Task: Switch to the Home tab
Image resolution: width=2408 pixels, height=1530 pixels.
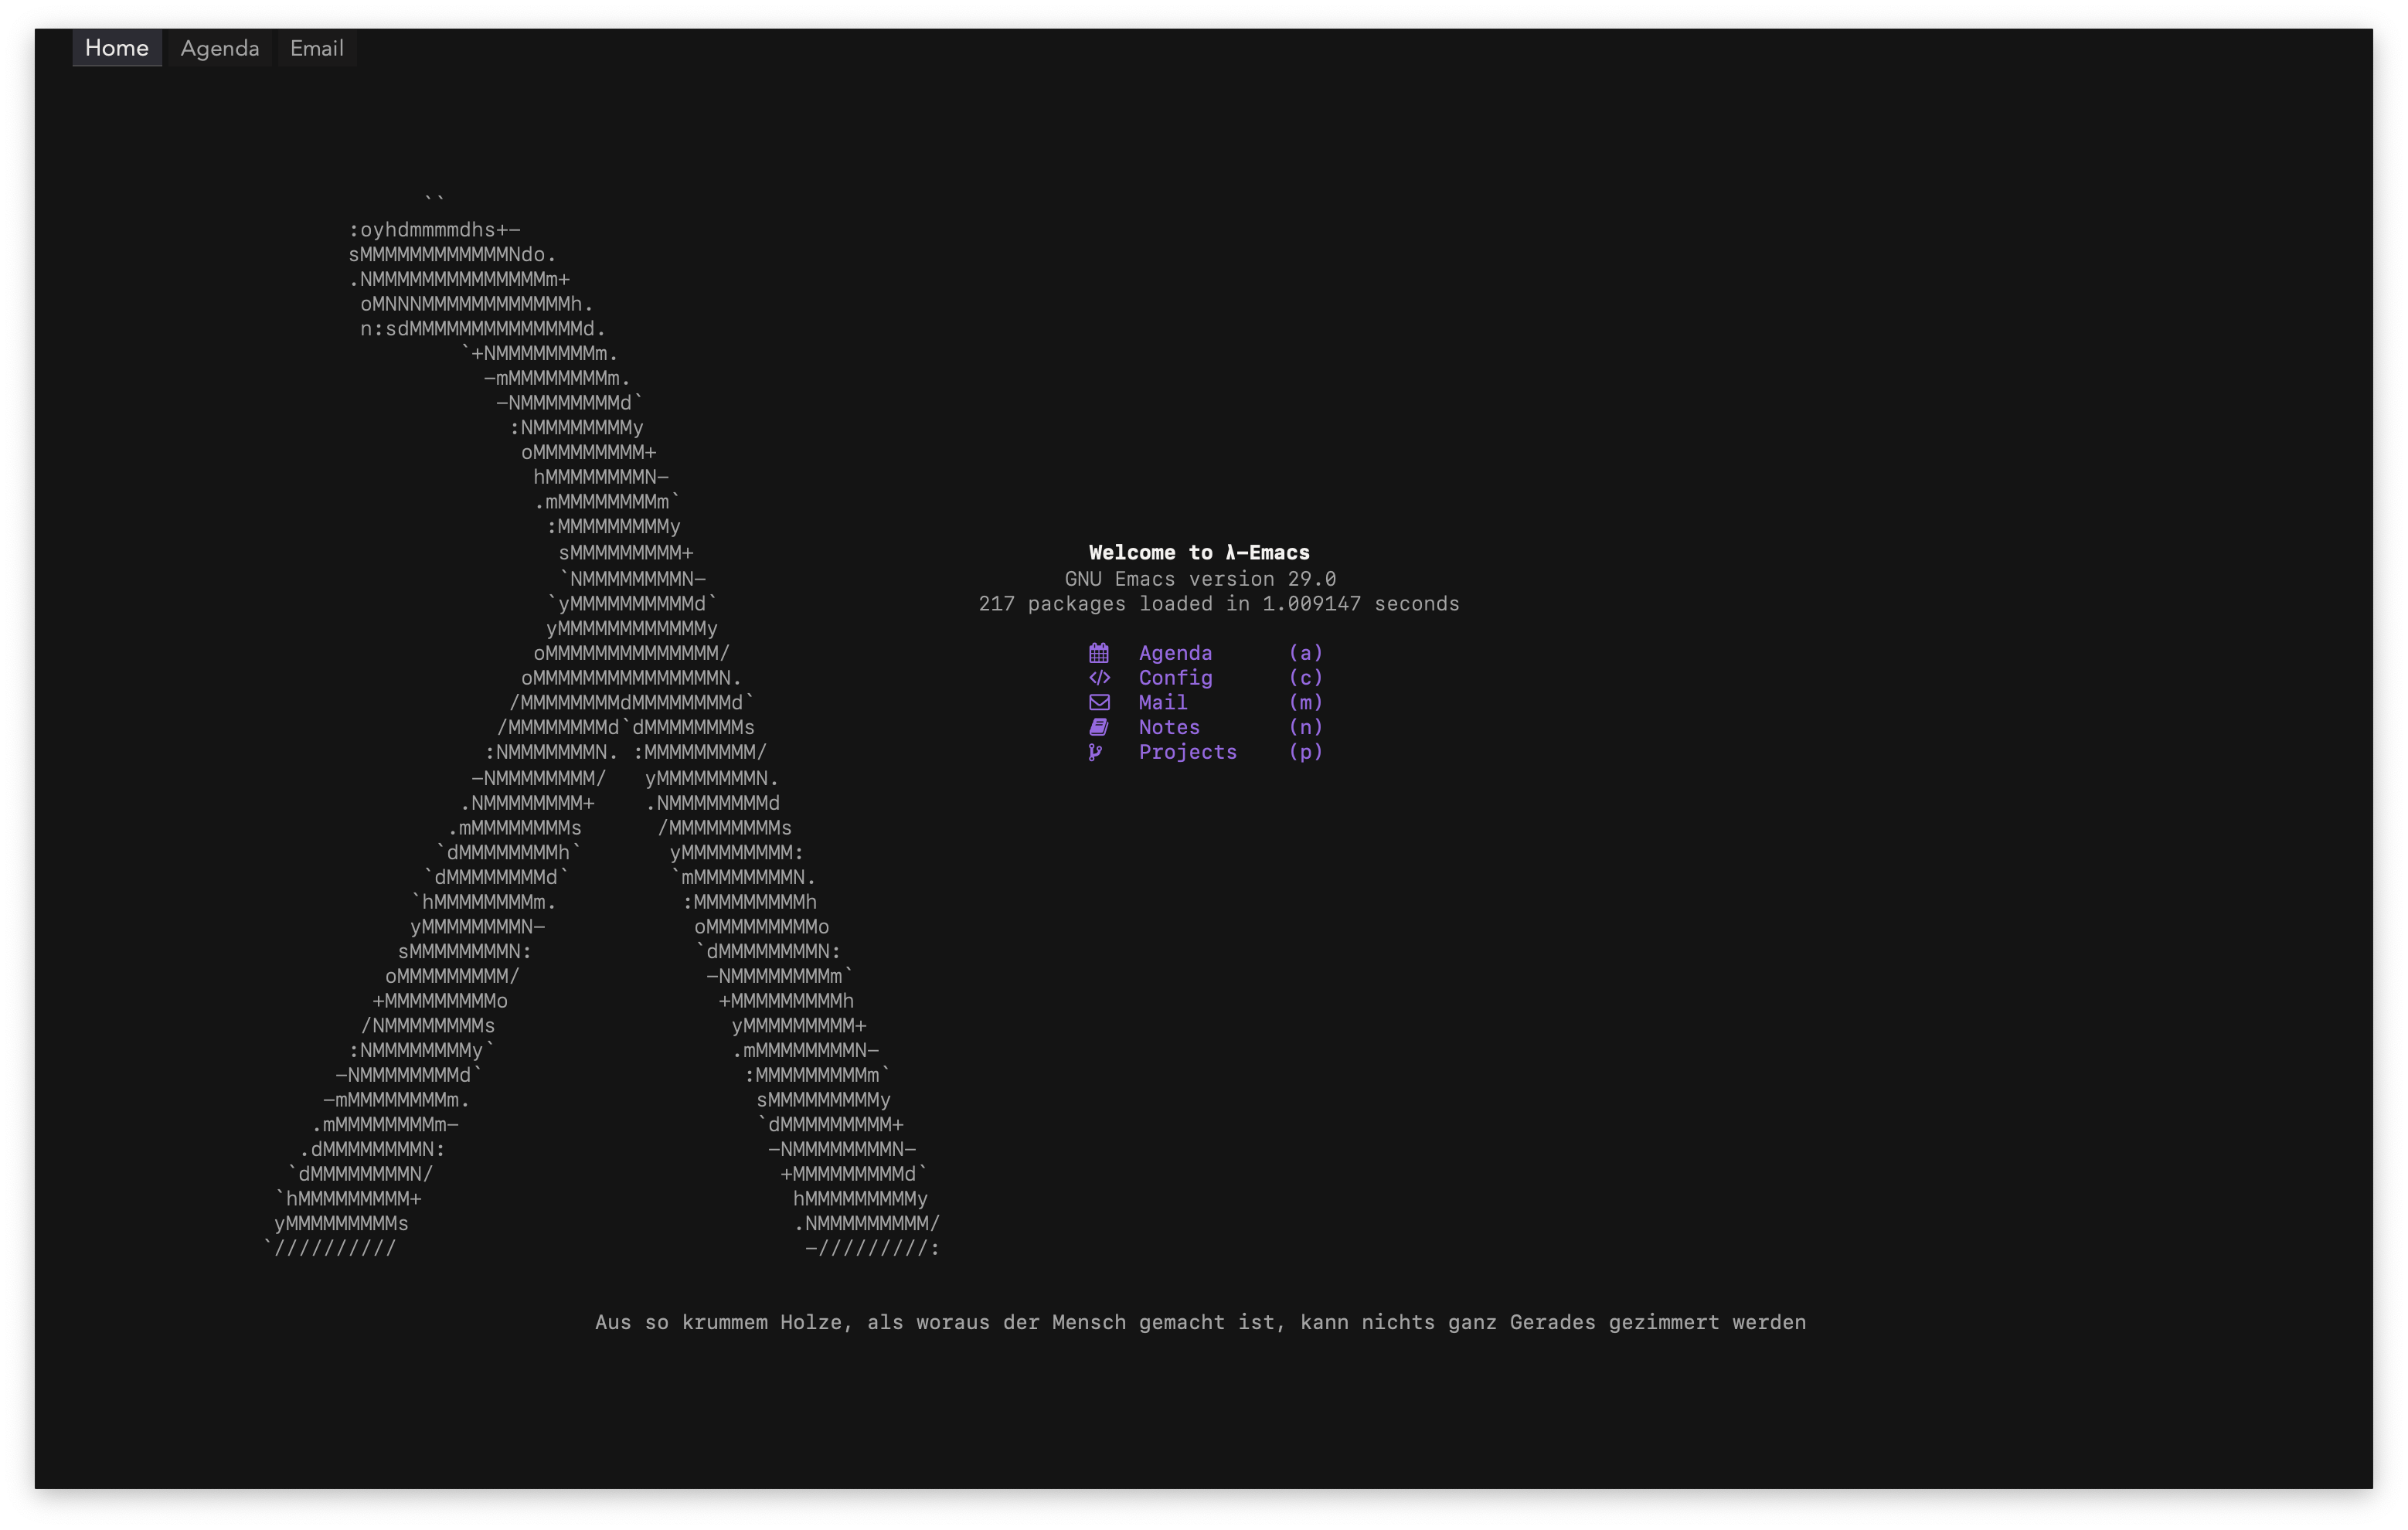Action: pyautogui.click(x=116, y=48)
